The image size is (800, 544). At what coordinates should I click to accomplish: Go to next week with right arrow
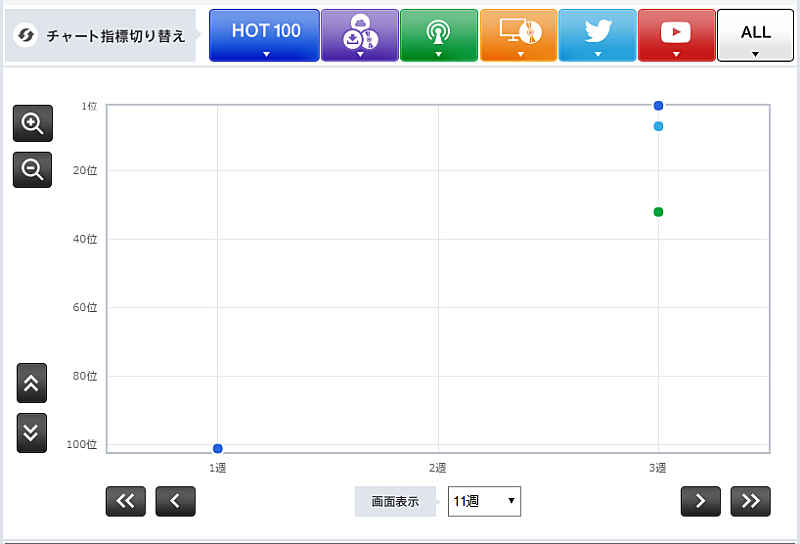(x=700, y=501)
